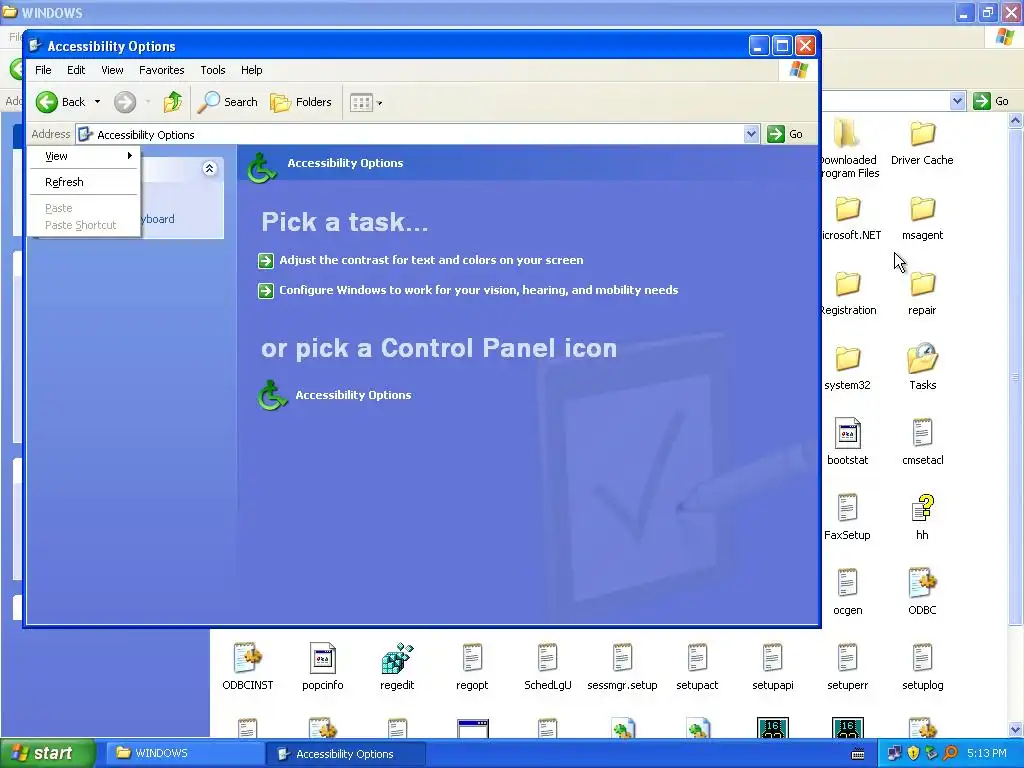1024x768 pixels.
Task: Select the Tasks folder icon
Action: click(922, 358)
